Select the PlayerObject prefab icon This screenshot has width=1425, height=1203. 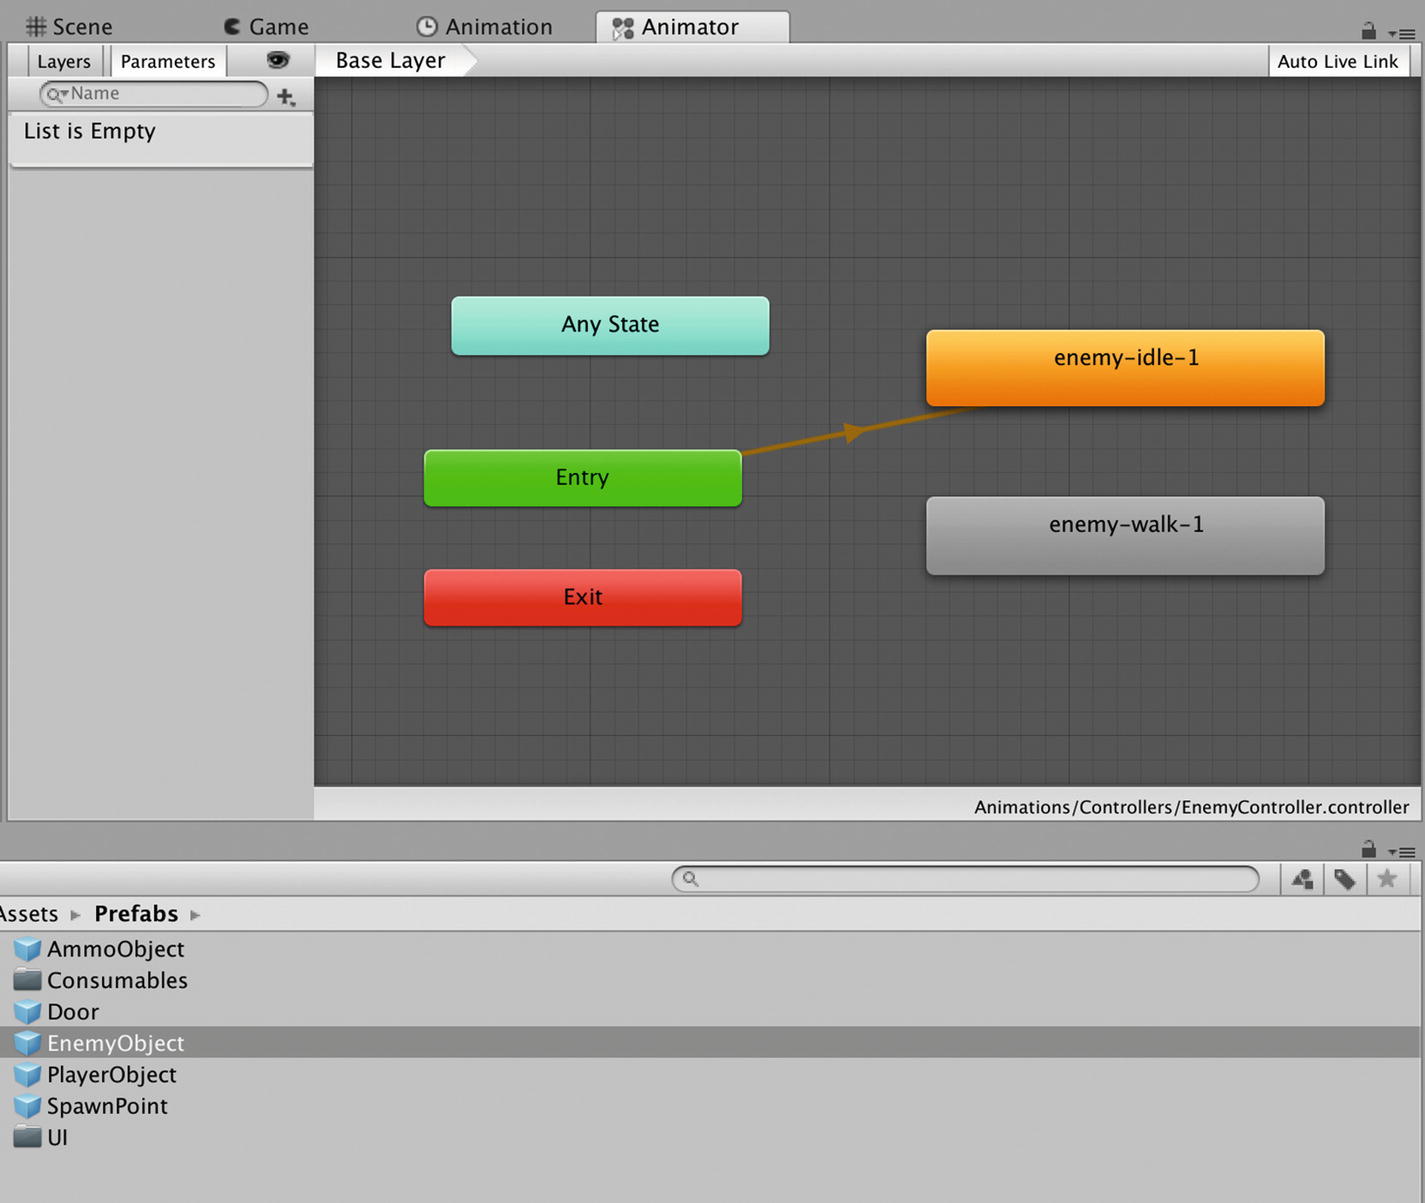pyautogui.click(x=27, y=1075)
